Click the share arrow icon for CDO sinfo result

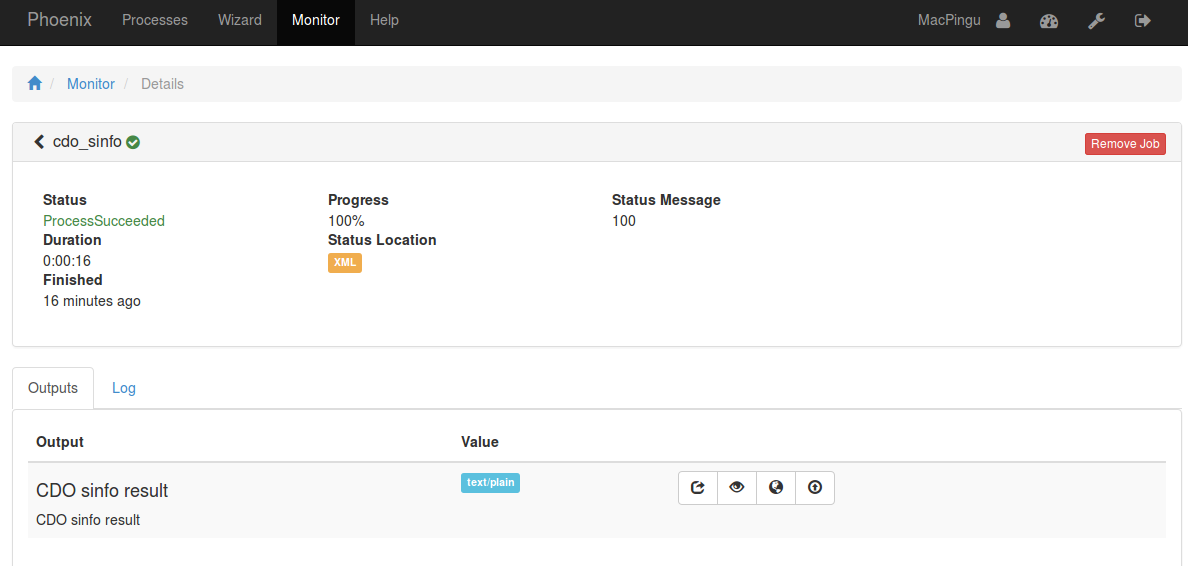tap(698, 488)
